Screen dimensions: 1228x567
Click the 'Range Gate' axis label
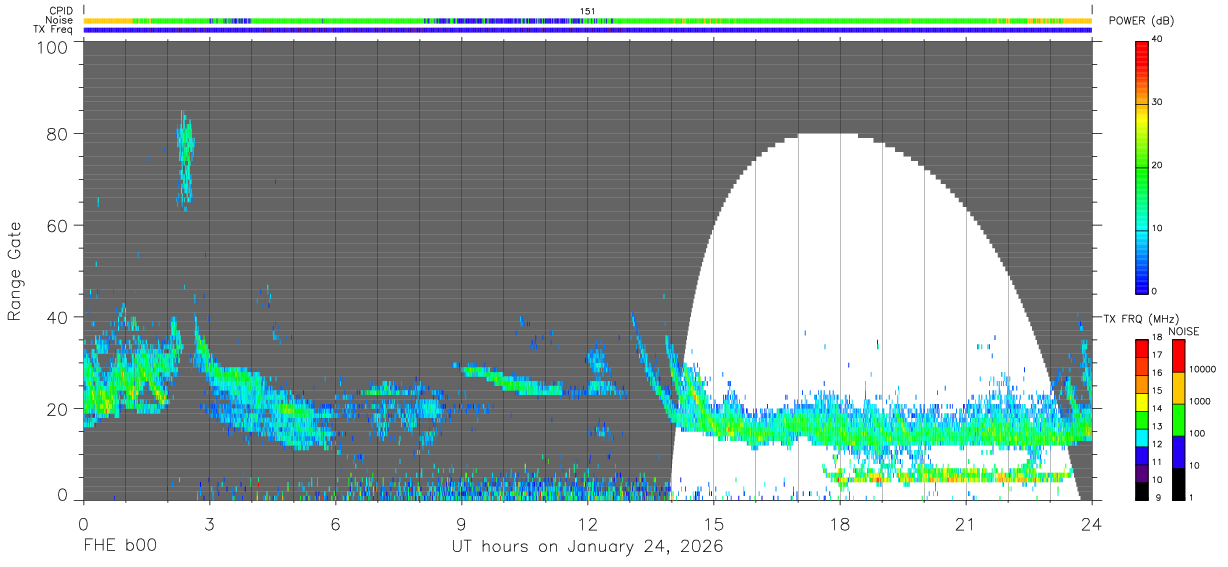point(15,273)
